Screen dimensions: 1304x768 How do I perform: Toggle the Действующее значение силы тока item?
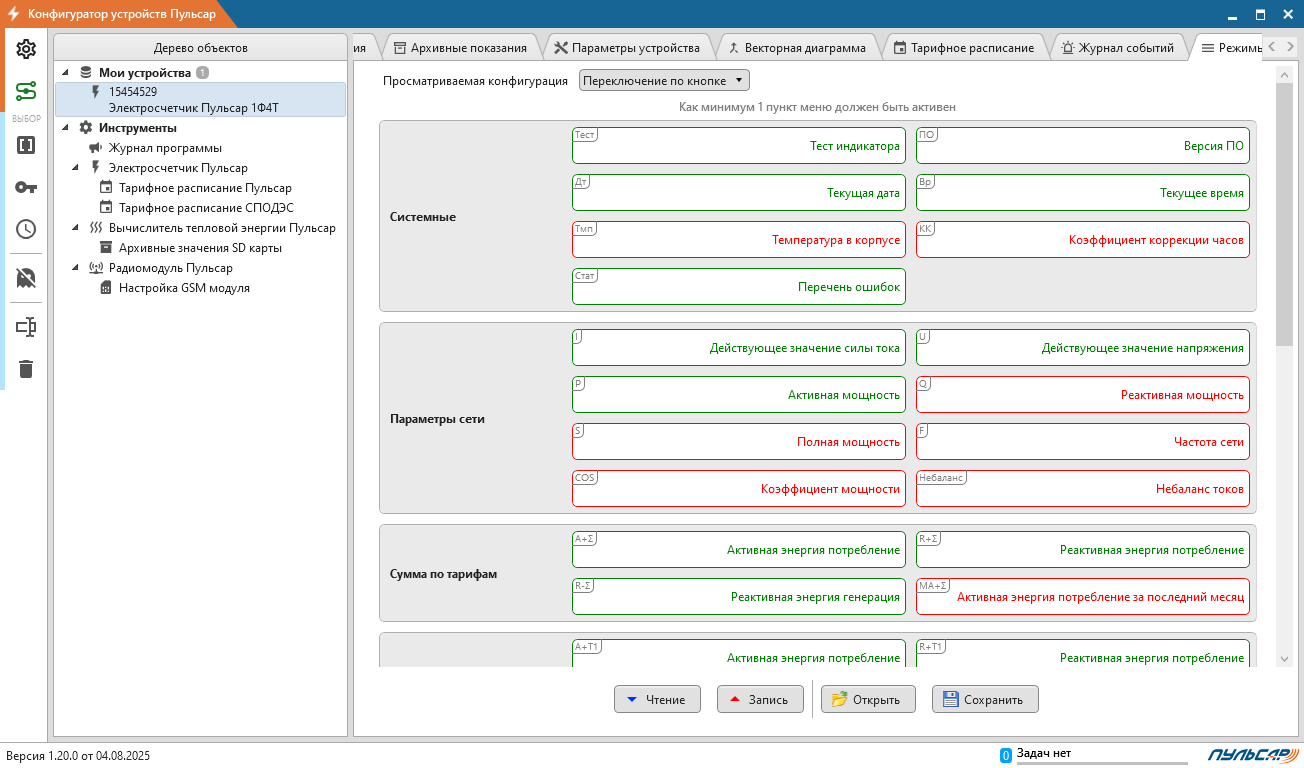click(739, 348)
